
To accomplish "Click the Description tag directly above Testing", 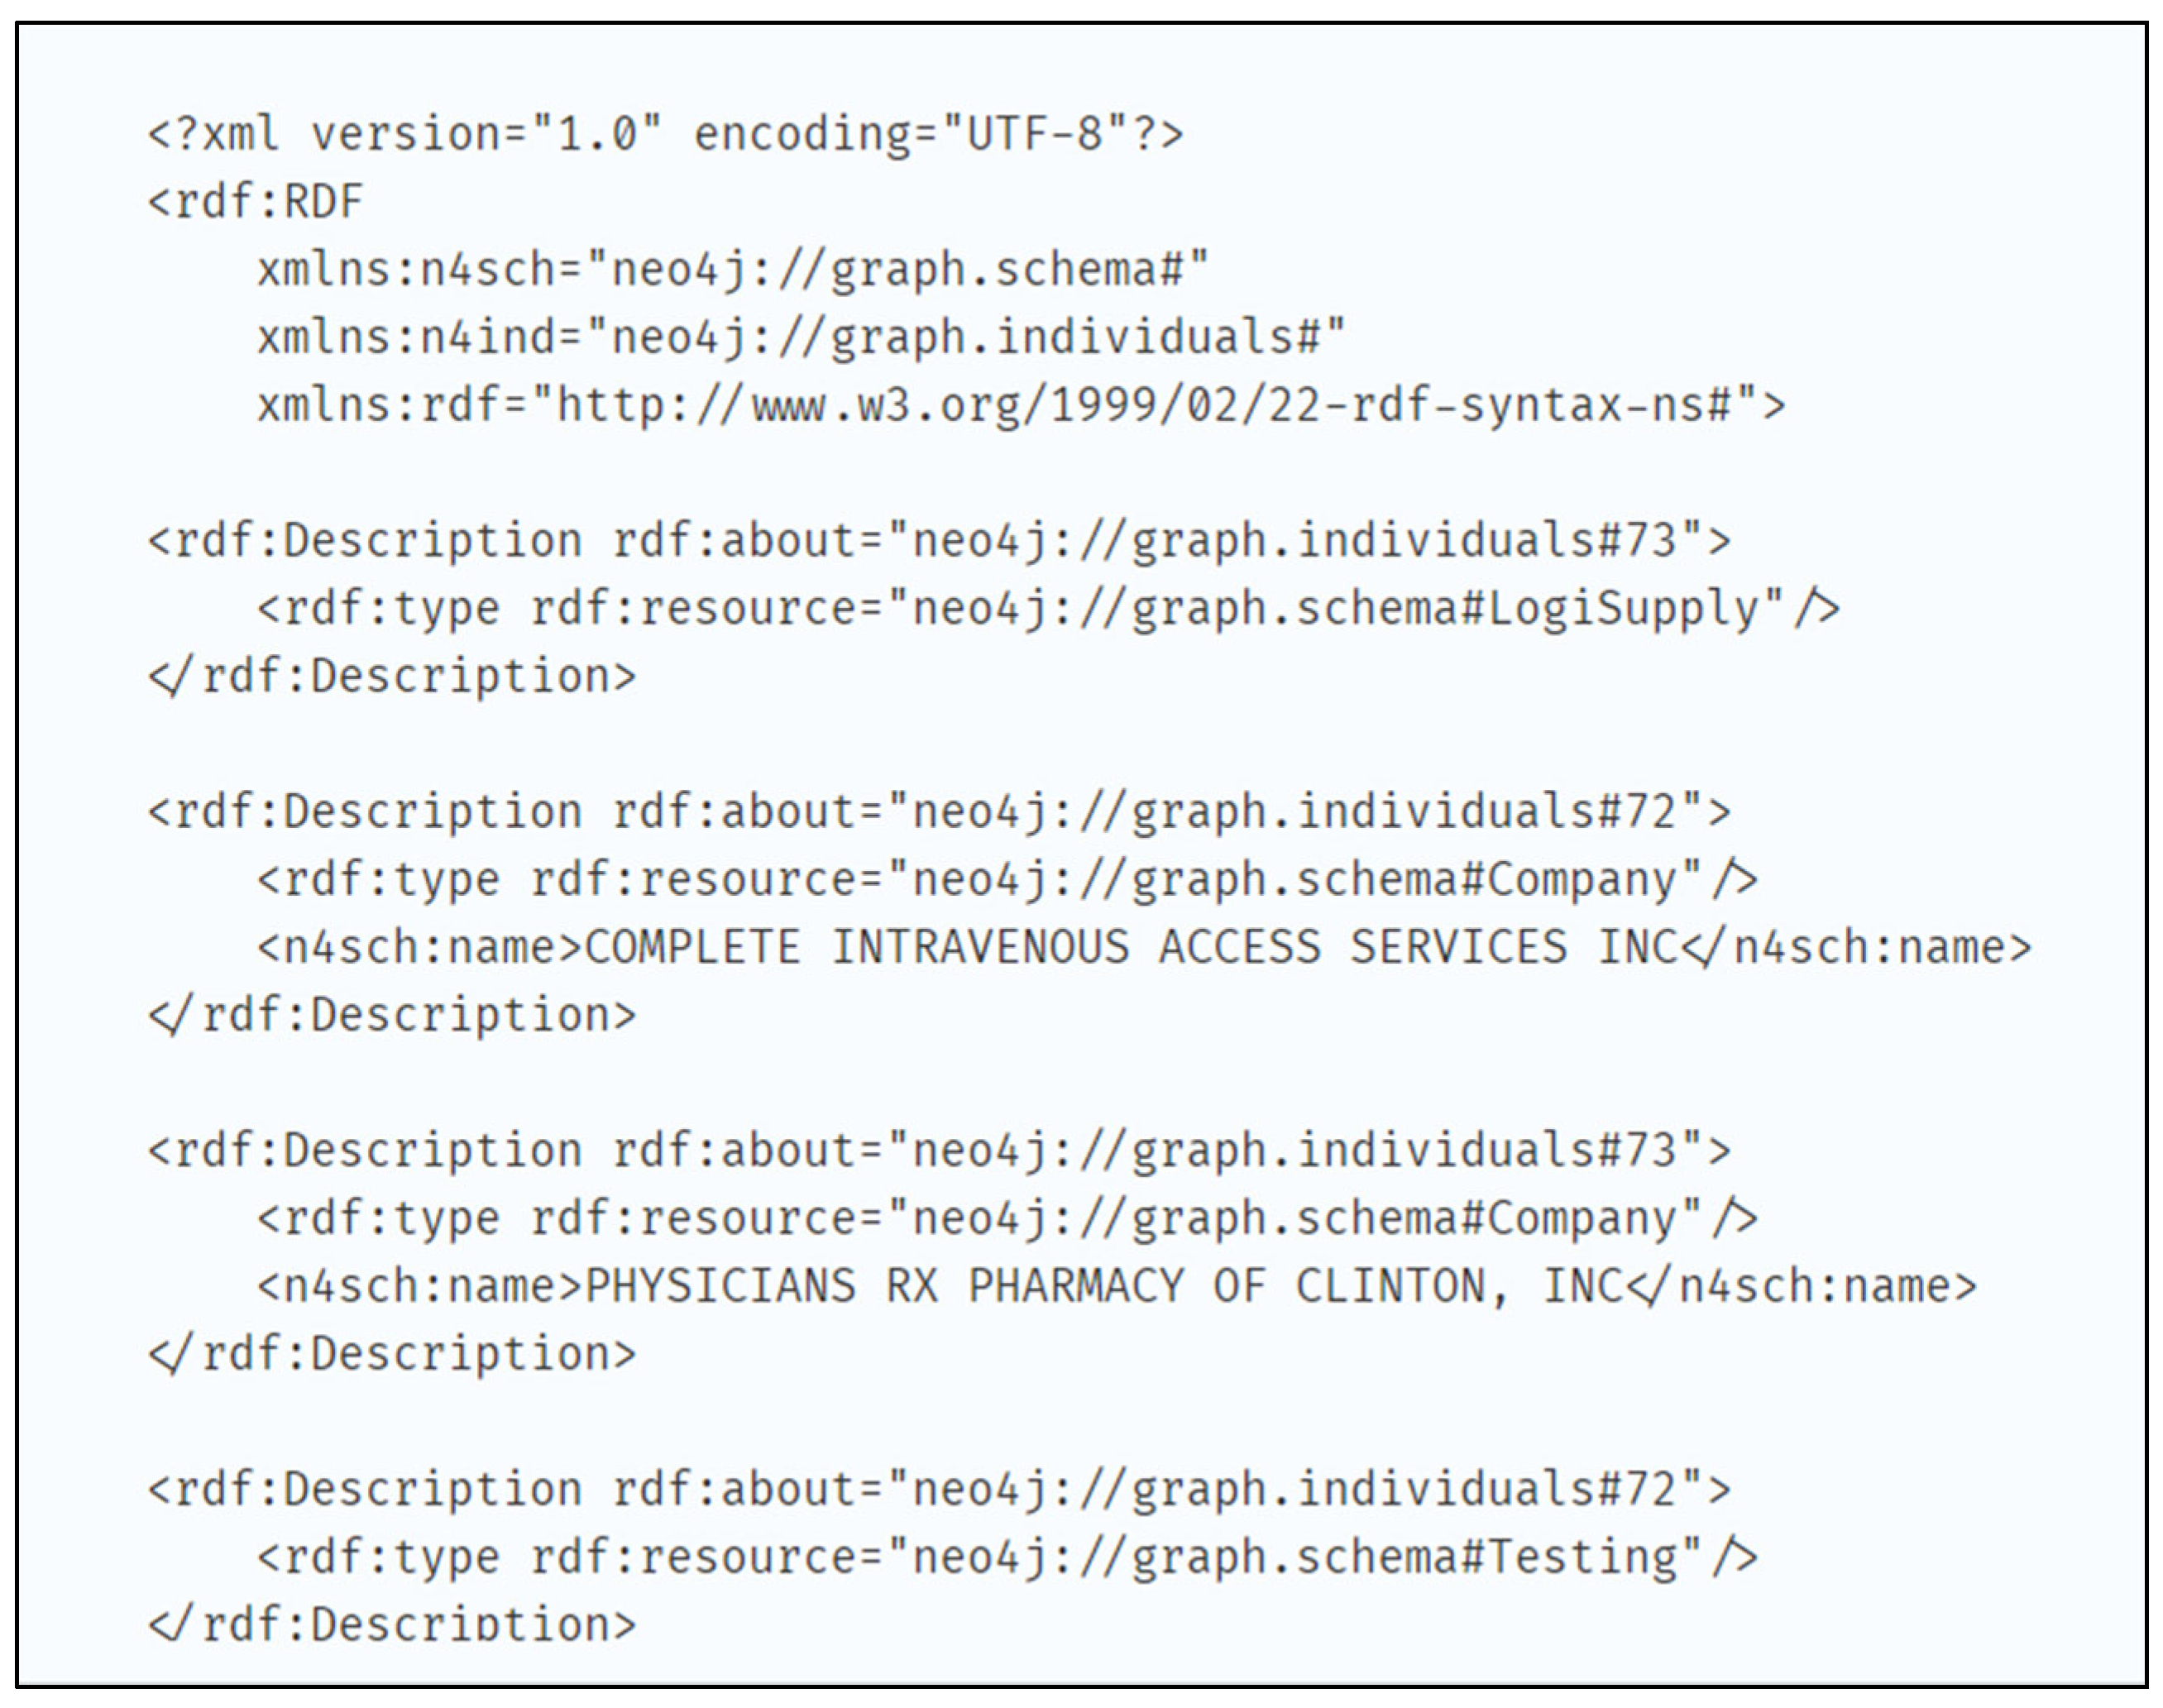I will (938, 1489).
